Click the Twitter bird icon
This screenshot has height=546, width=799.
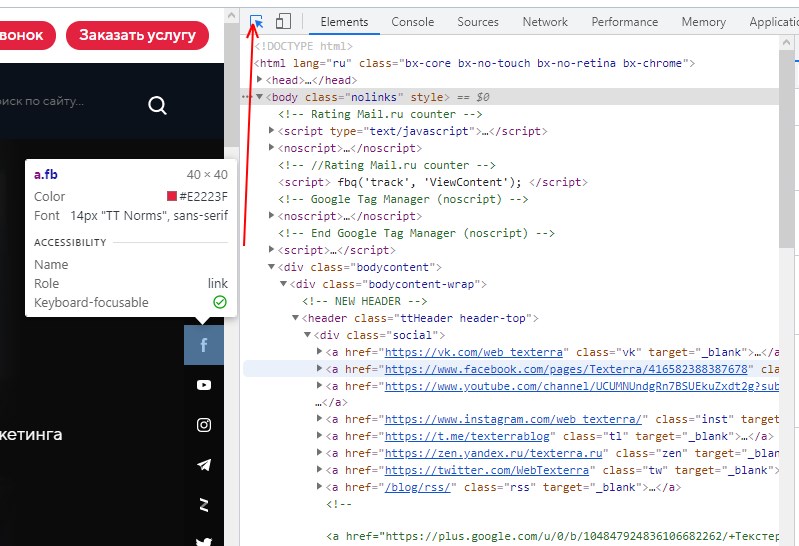point(204,540)
